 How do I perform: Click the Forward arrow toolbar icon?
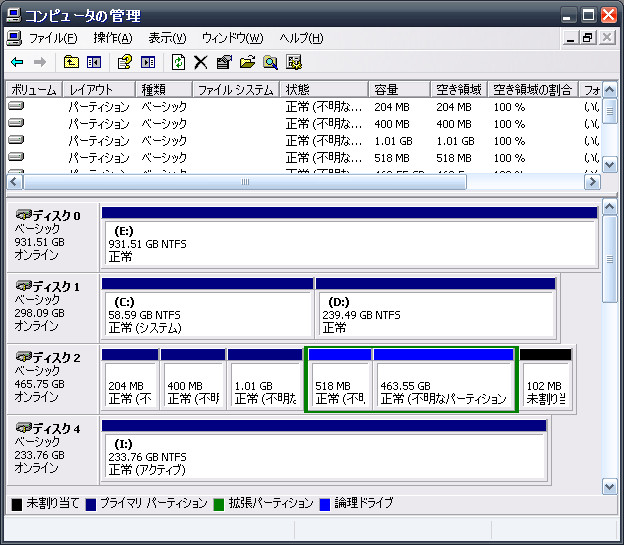[x=40, y=63]
